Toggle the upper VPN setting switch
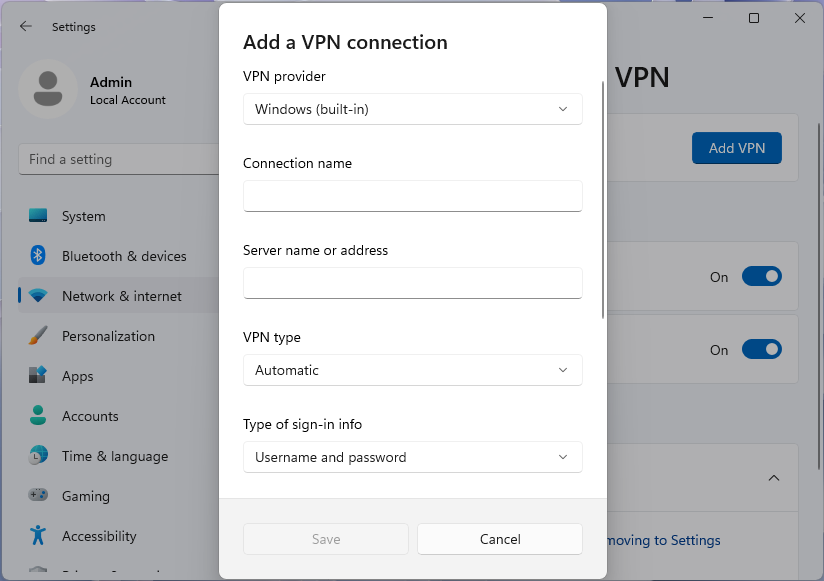The image size is (824, 581). (x=761, y=276)
